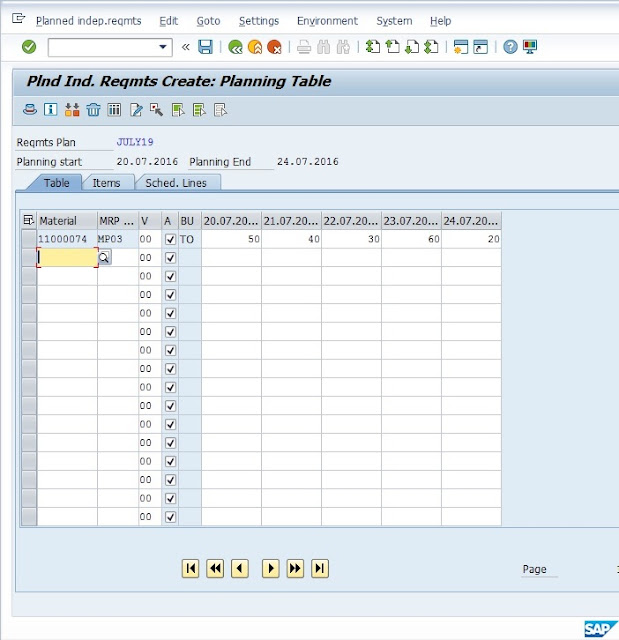Click the empty Material input field
Viewport: 619px width, 640px height.
pyautogui.click(x=67, y=258)
